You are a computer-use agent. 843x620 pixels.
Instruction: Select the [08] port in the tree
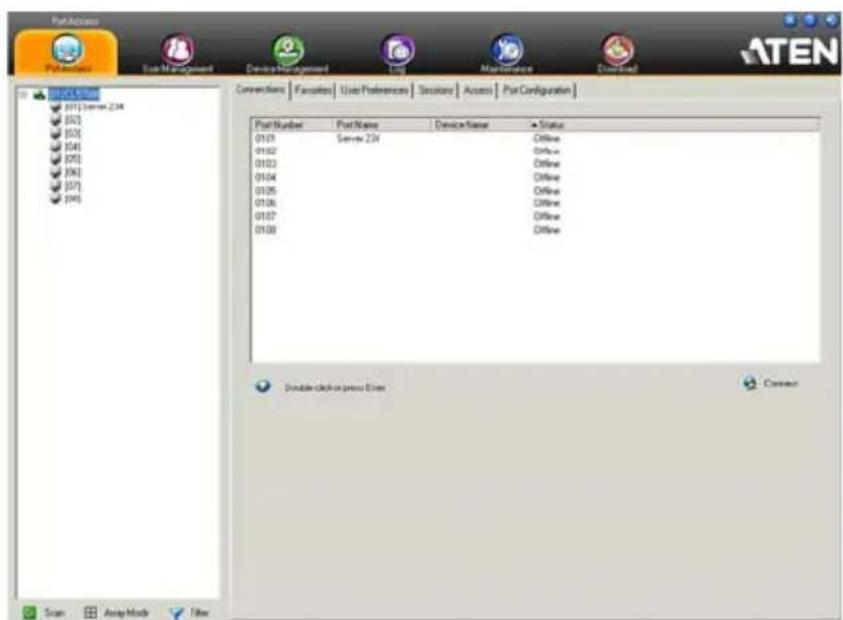coord(73,199)
